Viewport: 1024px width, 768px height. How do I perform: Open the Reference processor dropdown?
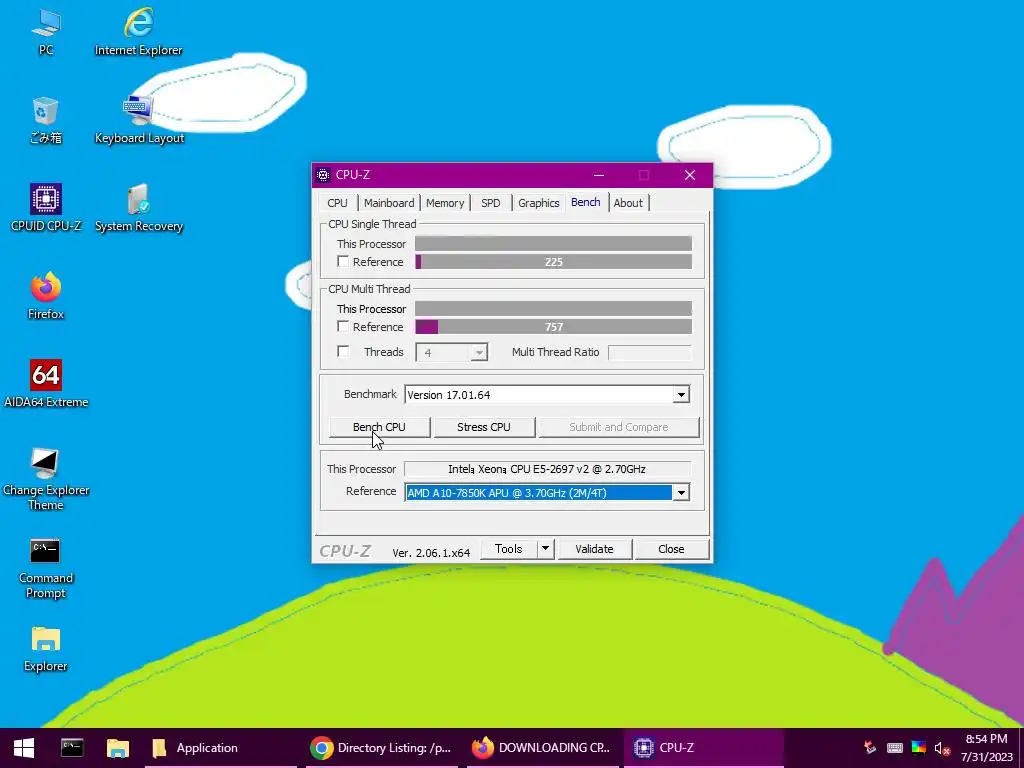point(681,492)
